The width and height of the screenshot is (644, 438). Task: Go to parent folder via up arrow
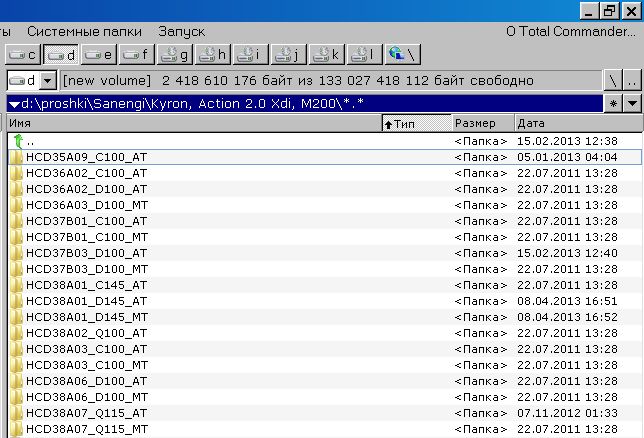point(18,141)
